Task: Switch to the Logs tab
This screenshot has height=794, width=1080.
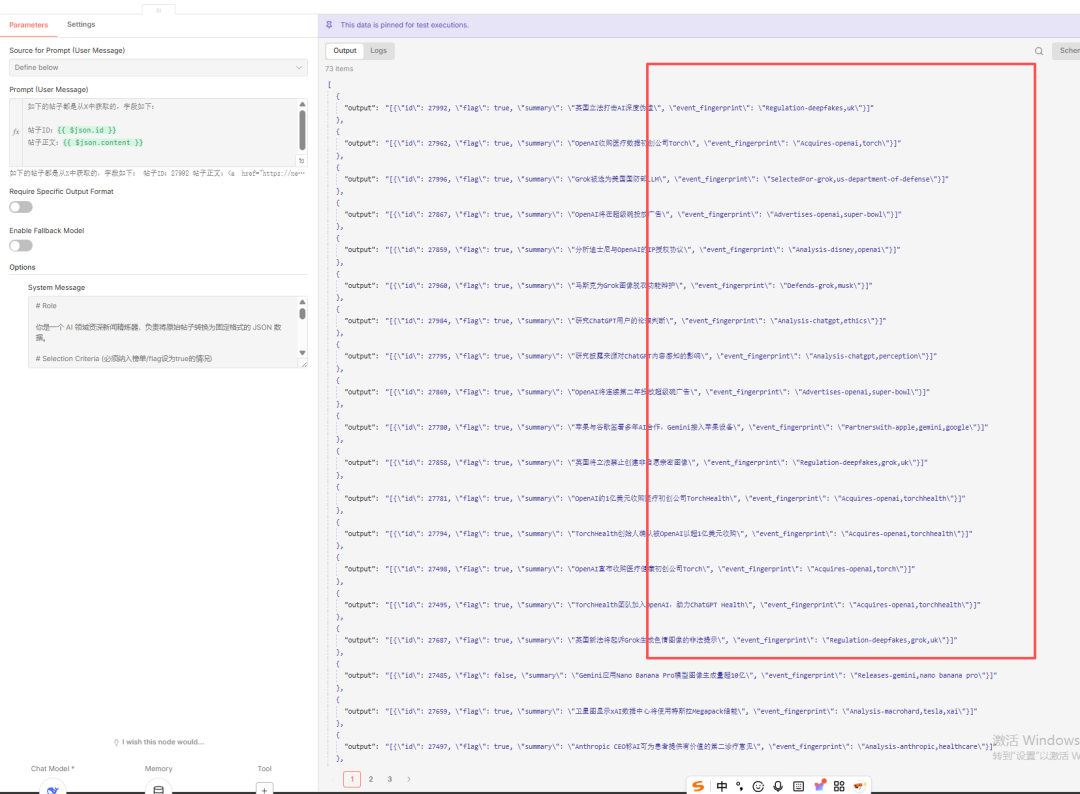Action: point(378,50)
